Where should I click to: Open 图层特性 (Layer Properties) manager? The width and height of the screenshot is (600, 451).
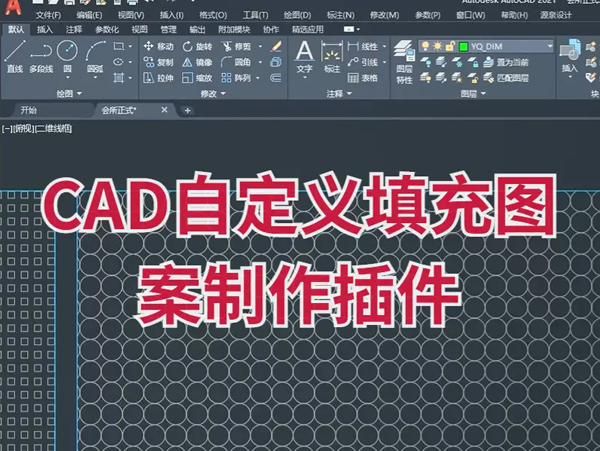coord(404,62)
